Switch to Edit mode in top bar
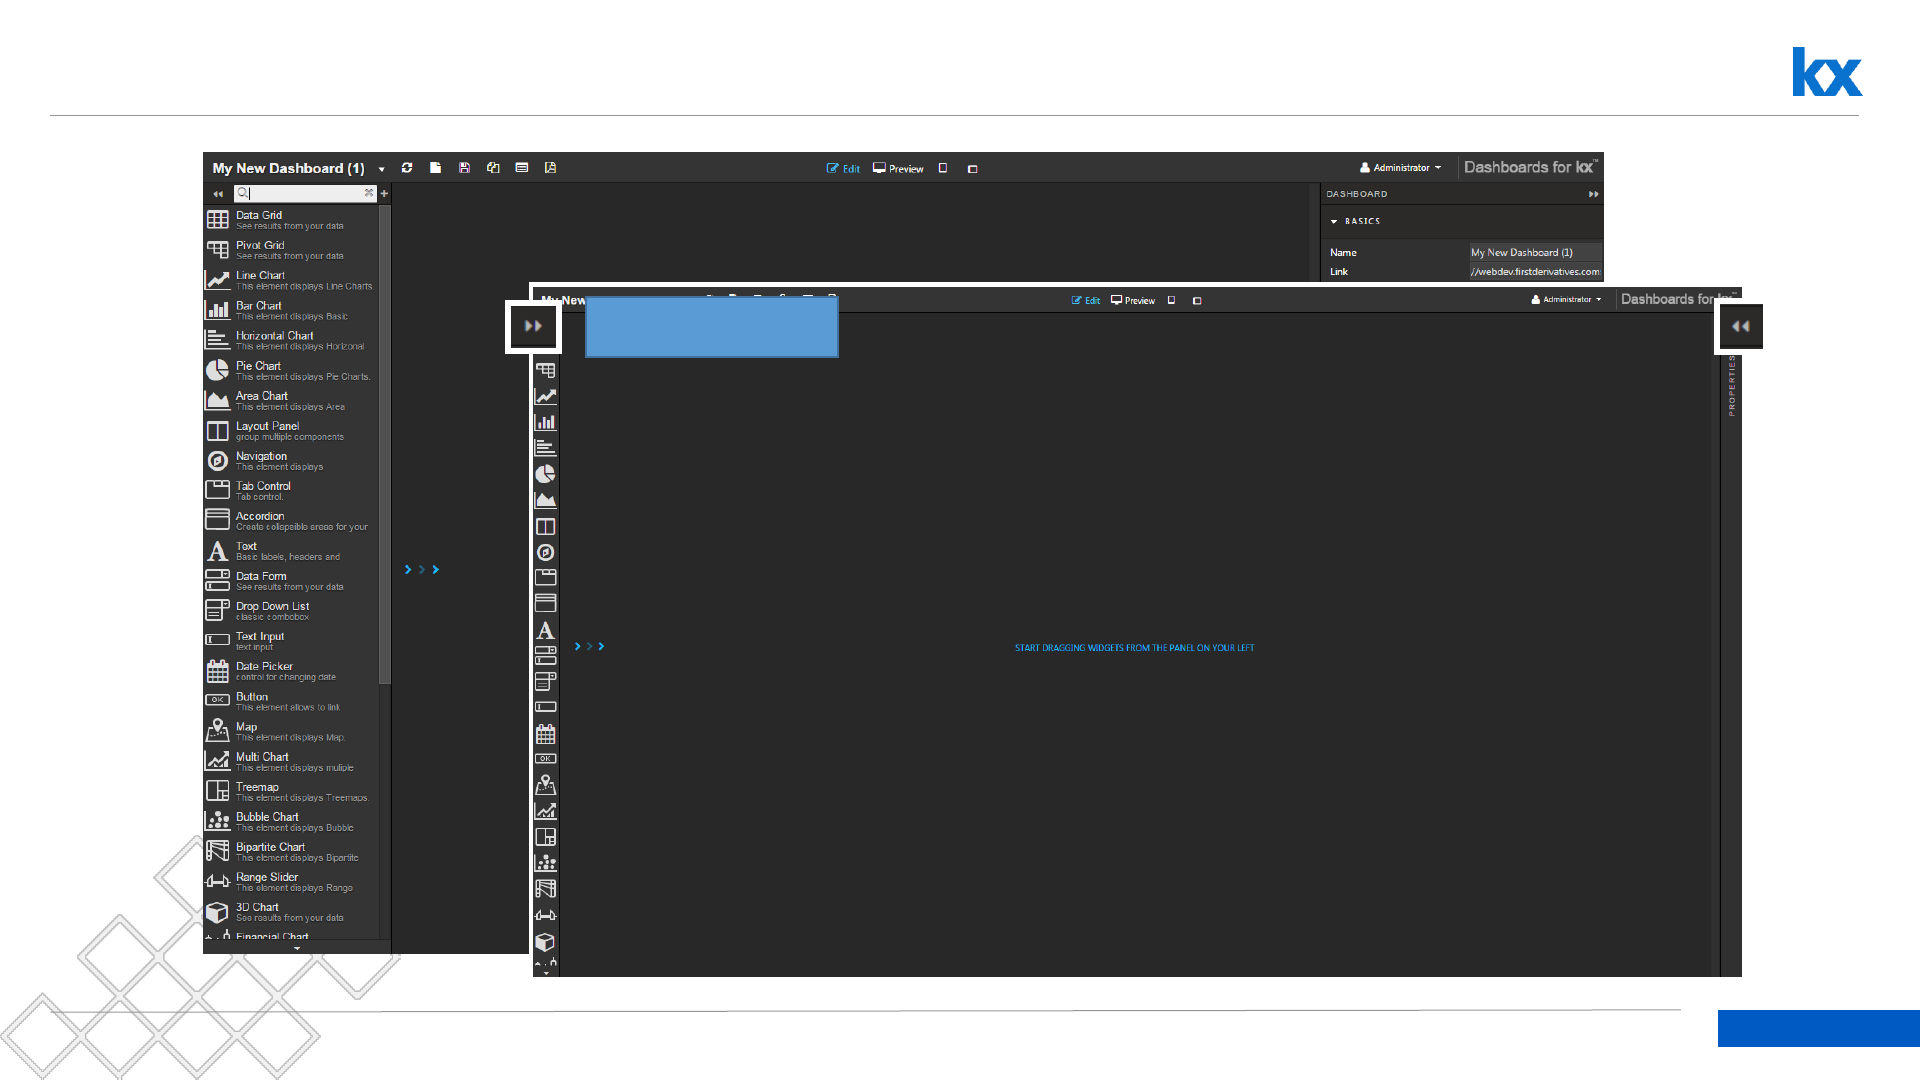 pyautogui.click(x=843, y=169)
